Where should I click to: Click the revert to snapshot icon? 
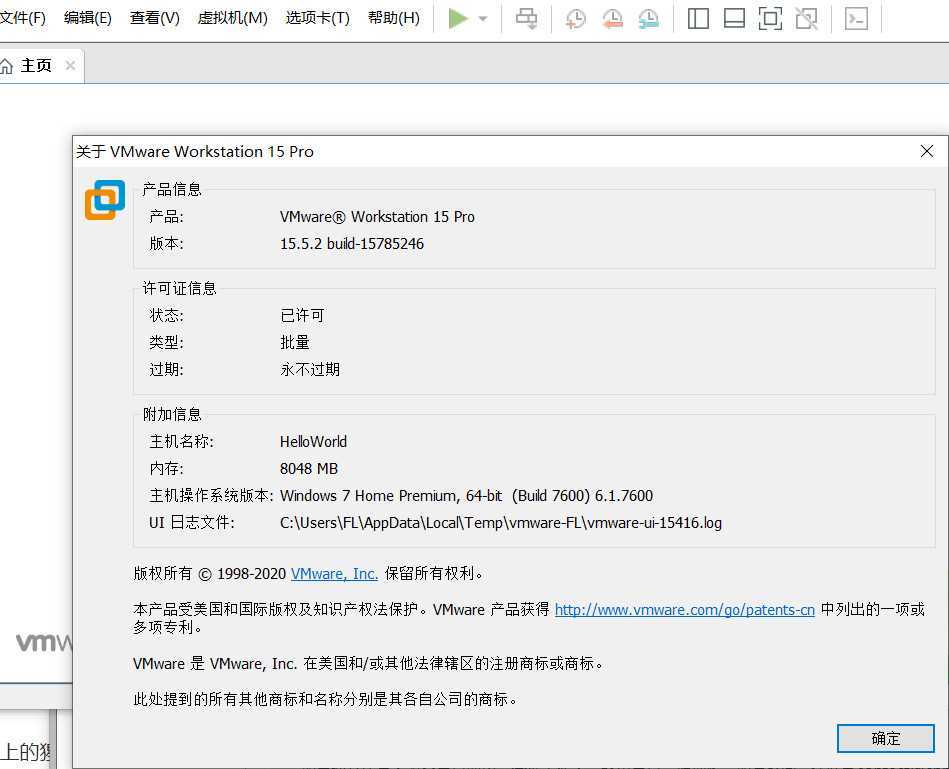[612, 19]
